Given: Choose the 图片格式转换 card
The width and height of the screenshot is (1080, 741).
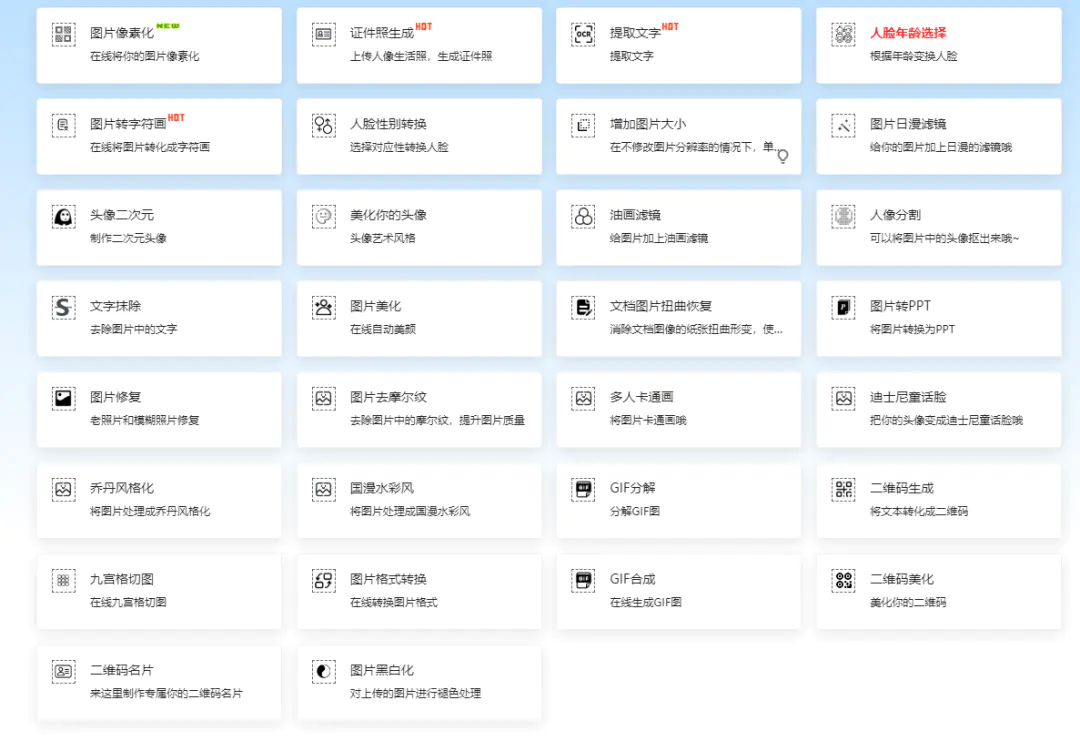Looking at the screenshot, I should (418, 591).
